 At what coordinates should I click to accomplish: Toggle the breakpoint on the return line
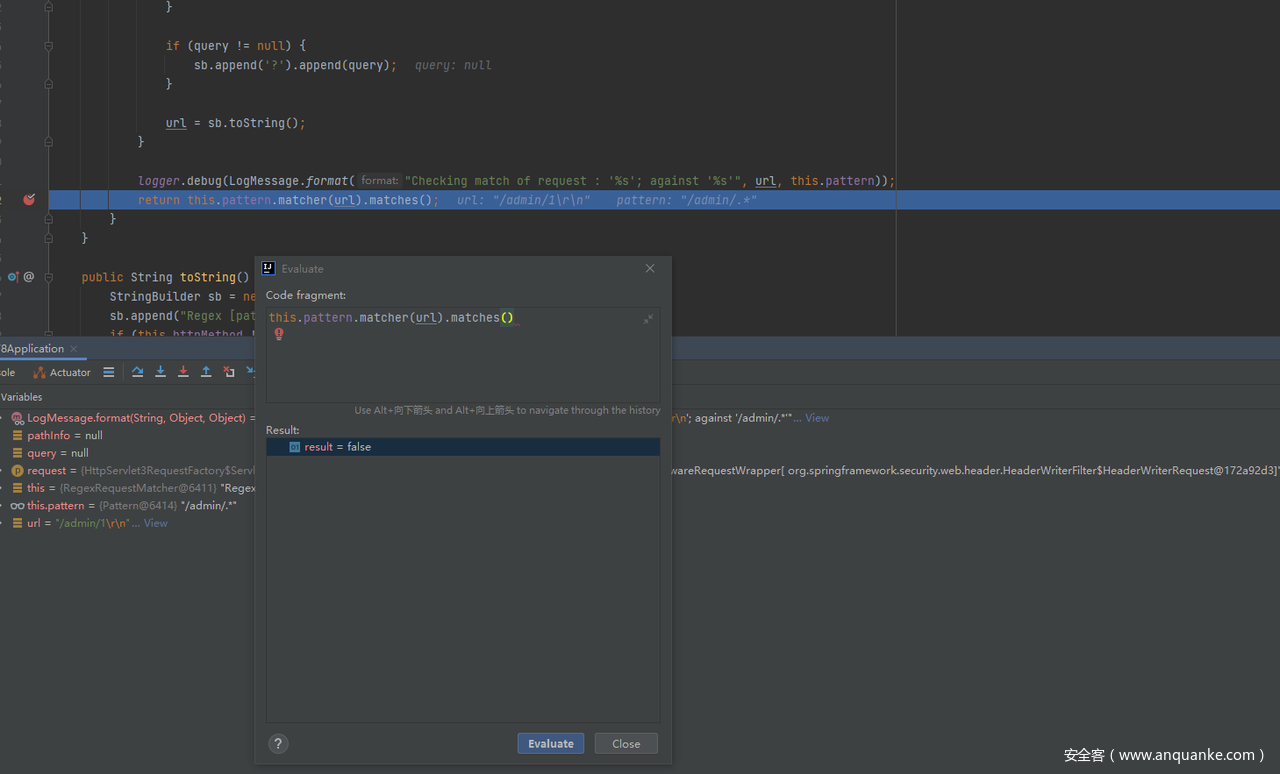point(29,200)
